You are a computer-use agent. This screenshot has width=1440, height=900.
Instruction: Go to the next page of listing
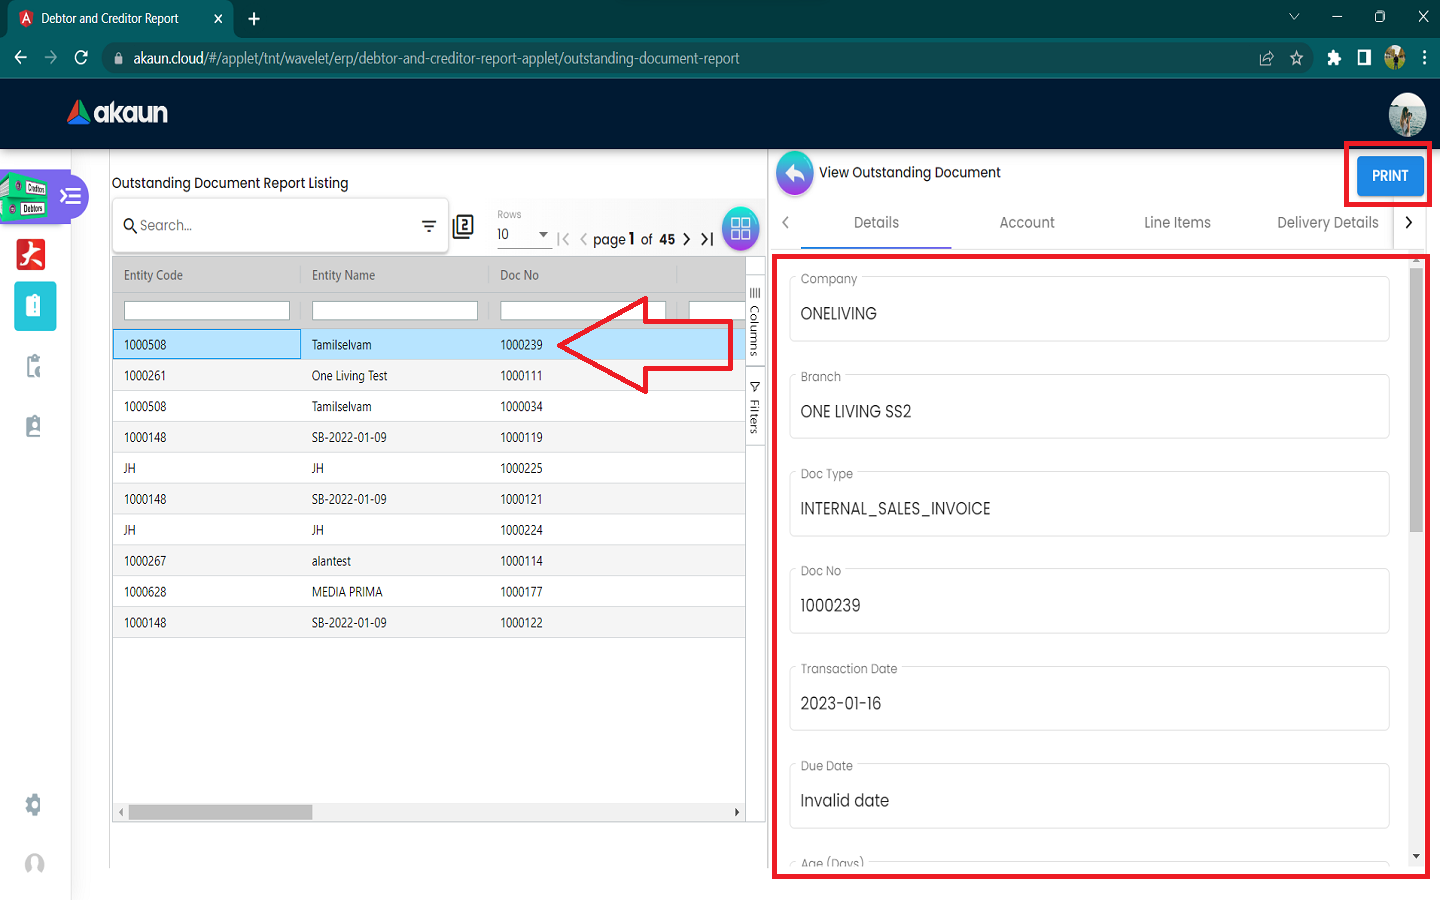pyautogui.click(x=686, y=239)
